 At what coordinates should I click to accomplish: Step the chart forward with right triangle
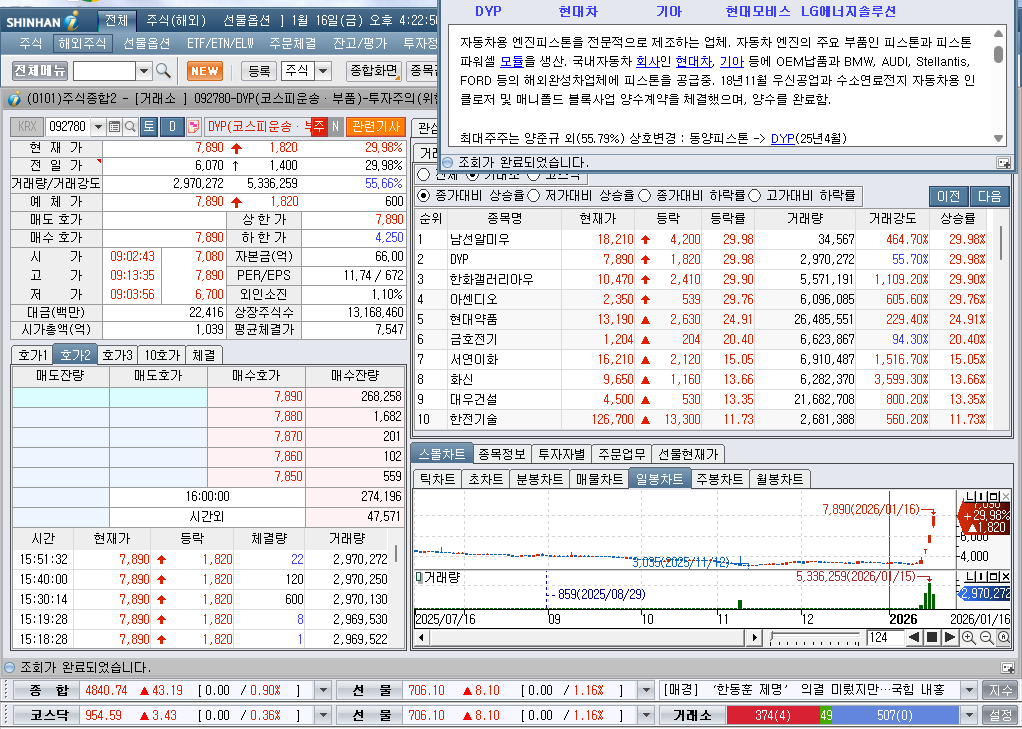950,638
